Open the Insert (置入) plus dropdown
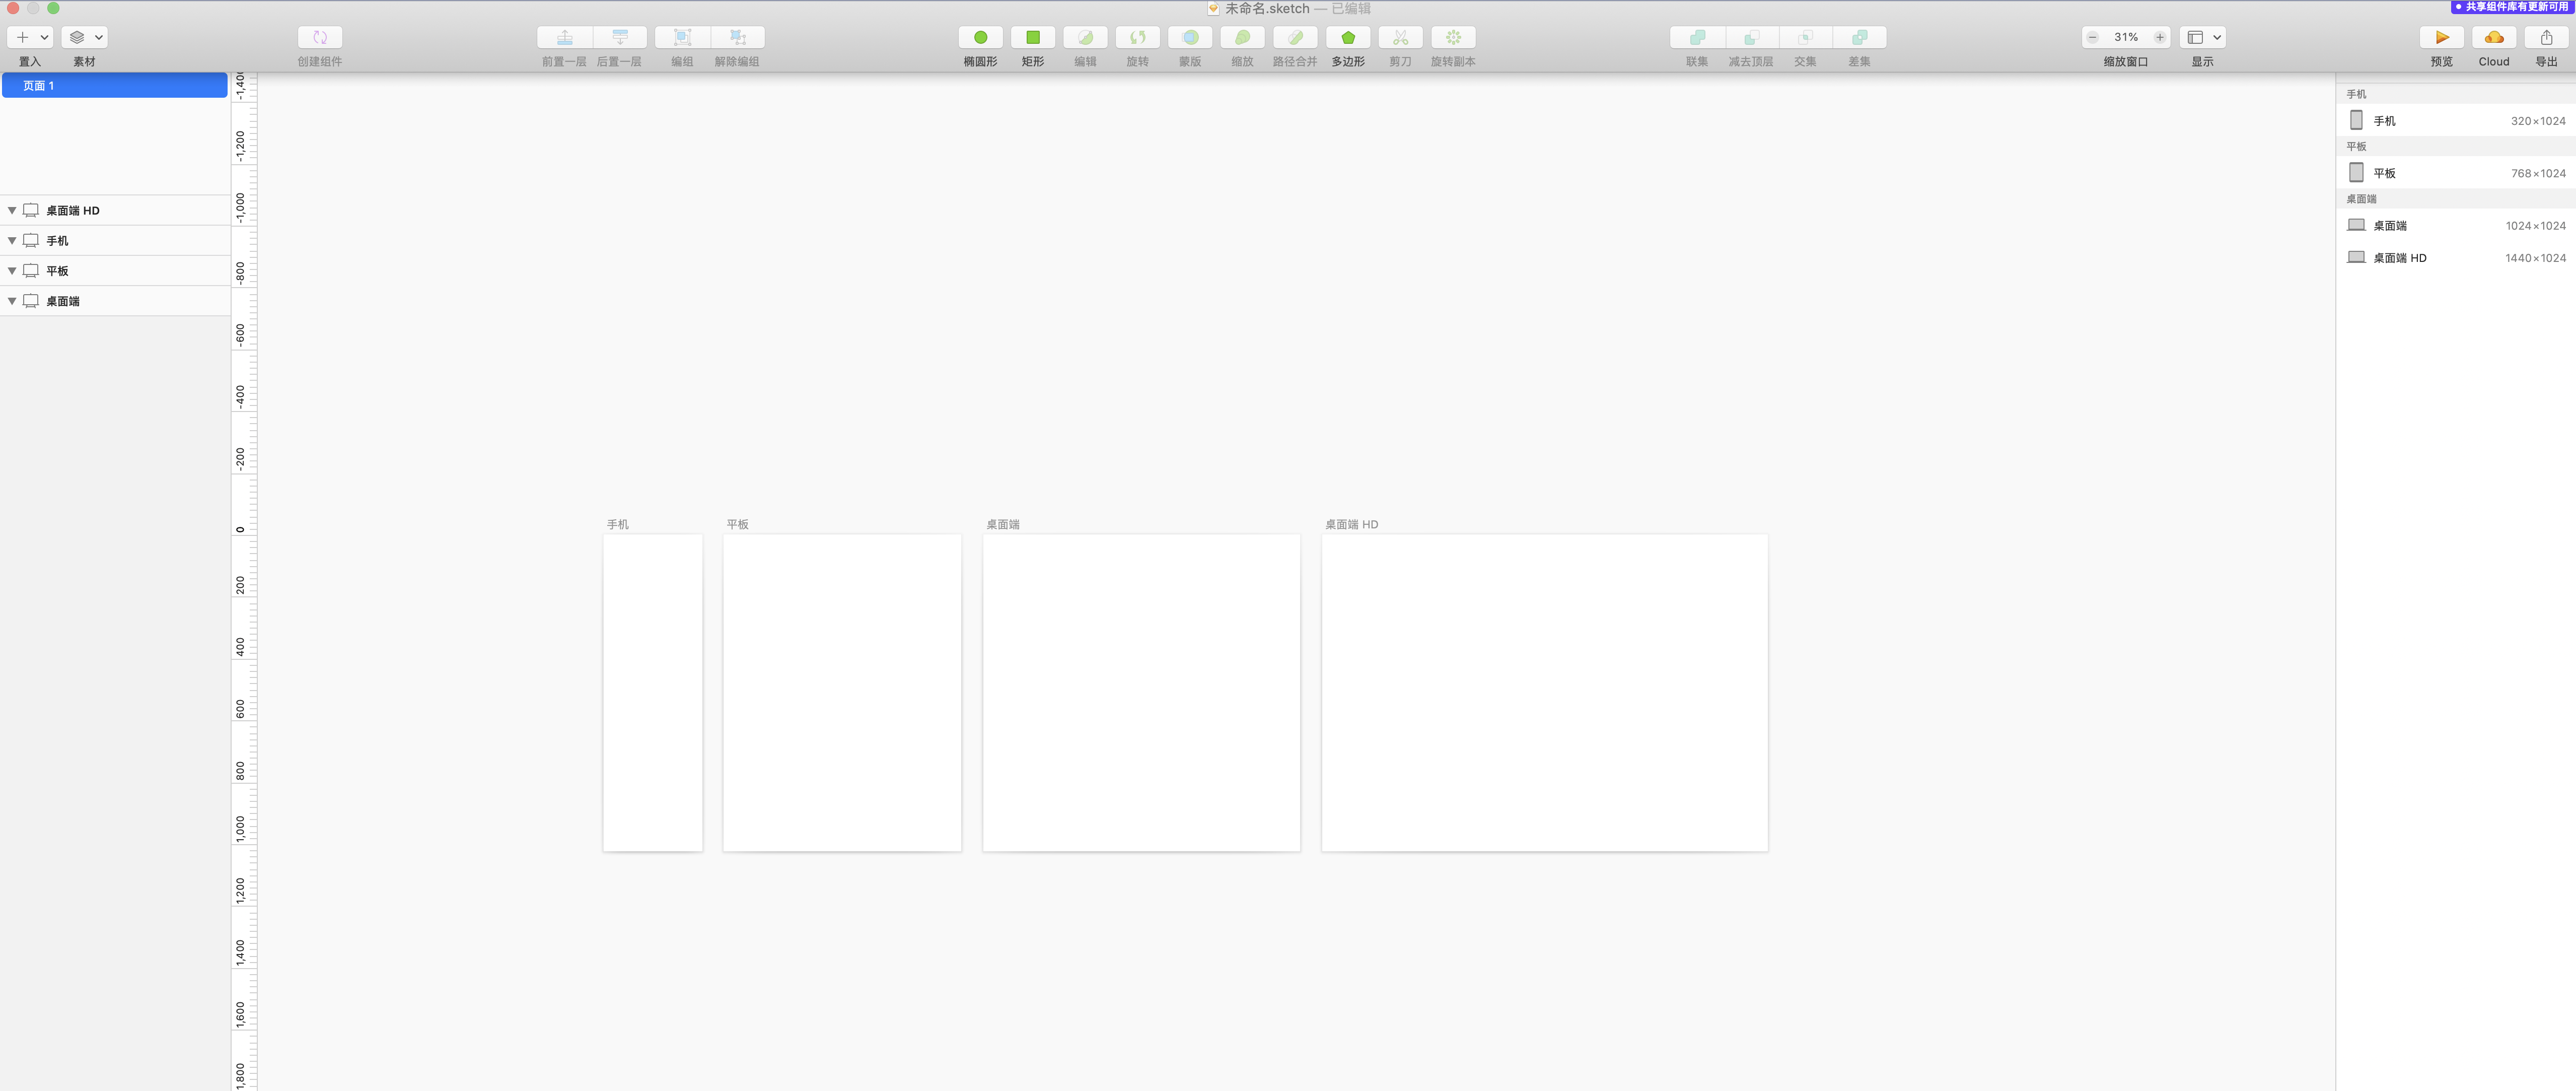The width and height of the screenshot is (2576, 1091). [30, 38]
